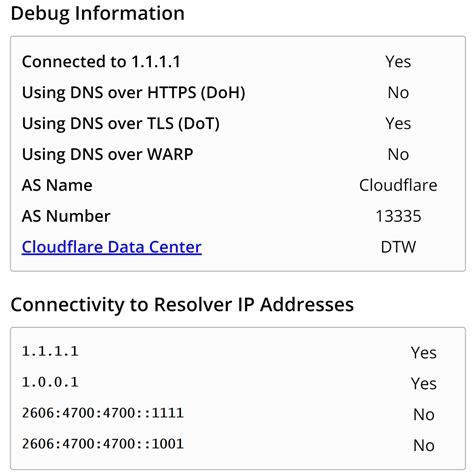Screen dimensions: 474x473
Task: Click the No value for DNS over HTTPS
Action: click(398, 93)
